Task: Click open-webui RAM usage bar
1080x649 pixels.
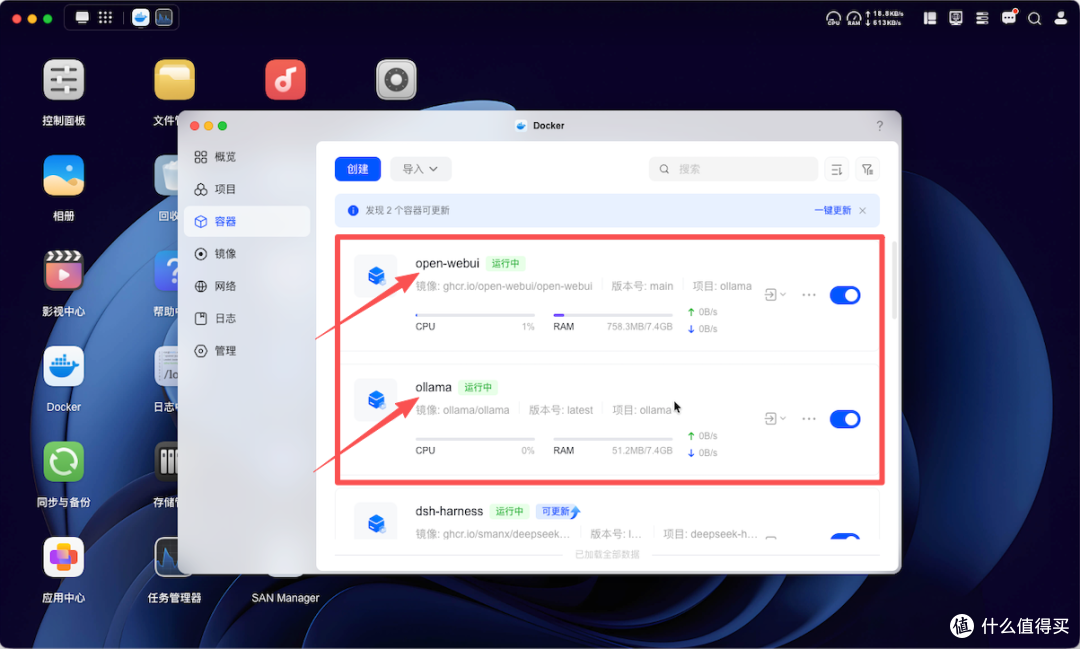Action: pos(612,315)
